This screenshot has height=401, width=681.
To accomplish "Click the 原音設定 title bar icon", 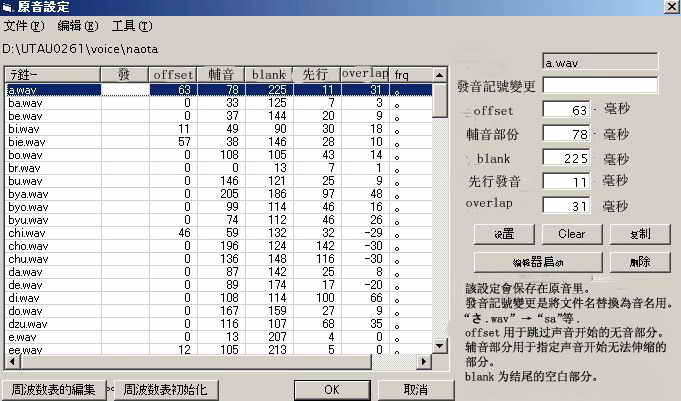I will (7, 7).
